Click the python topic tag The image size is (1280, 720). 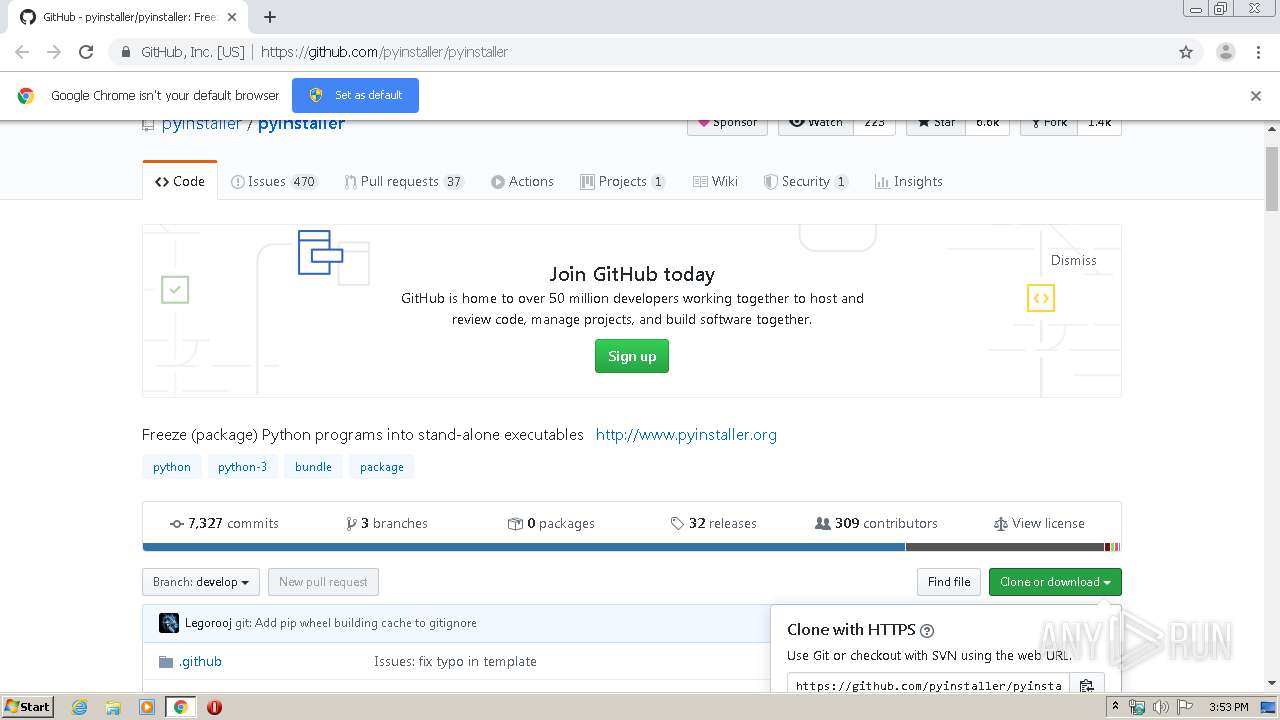point(172,467)
